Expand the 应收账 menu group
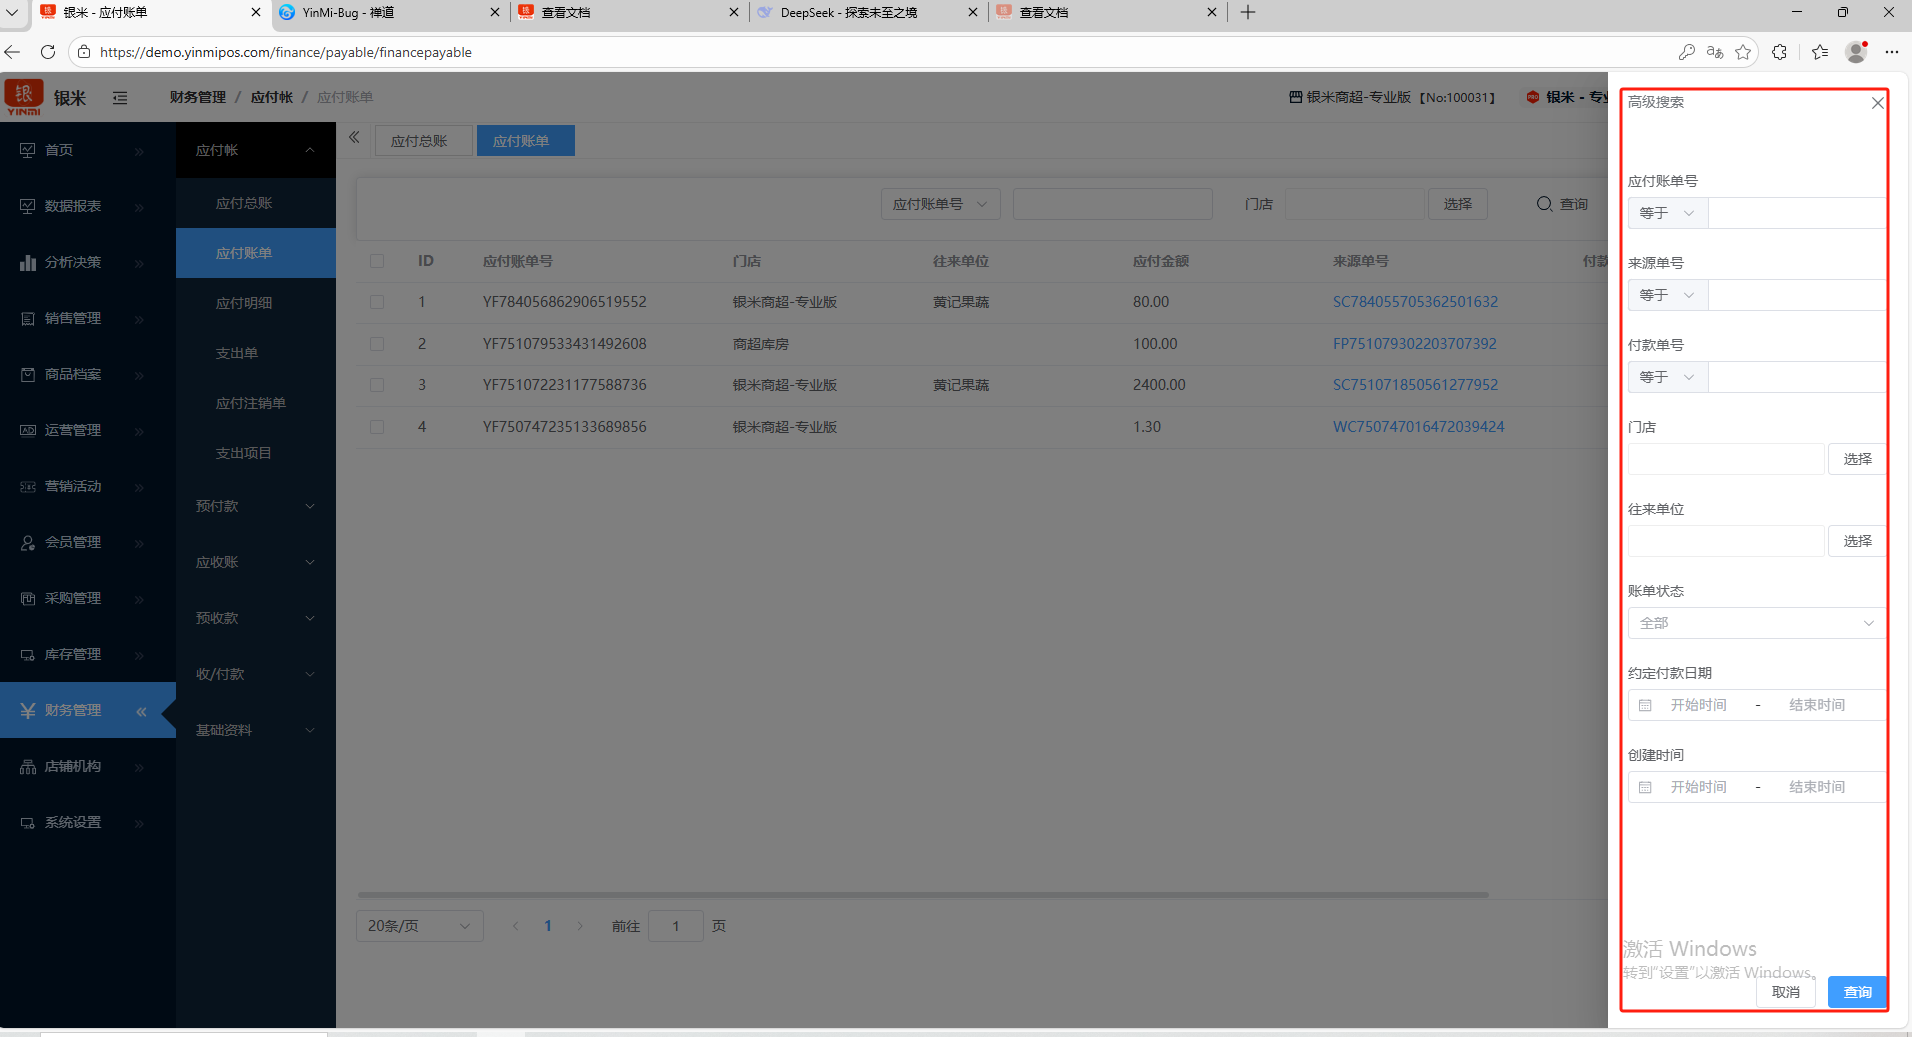This screenshot has width=1912, height=1037. click(256, 562)
